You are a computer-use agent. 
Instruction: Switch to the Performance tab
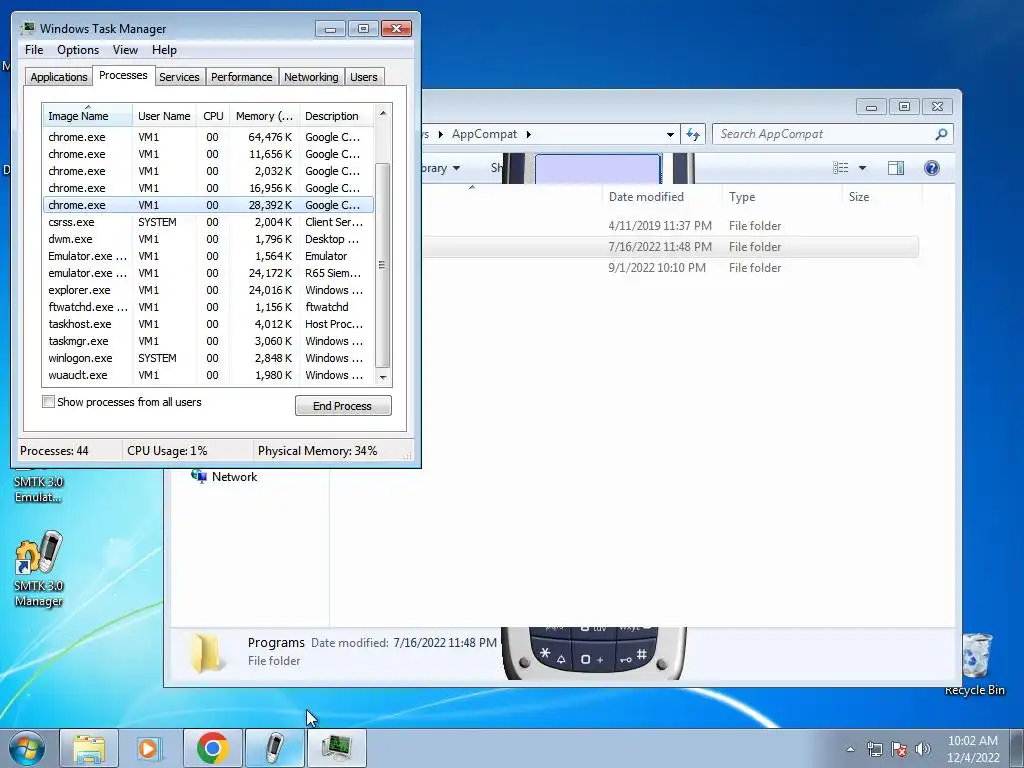pyautogui.click(x=242, y=77)
